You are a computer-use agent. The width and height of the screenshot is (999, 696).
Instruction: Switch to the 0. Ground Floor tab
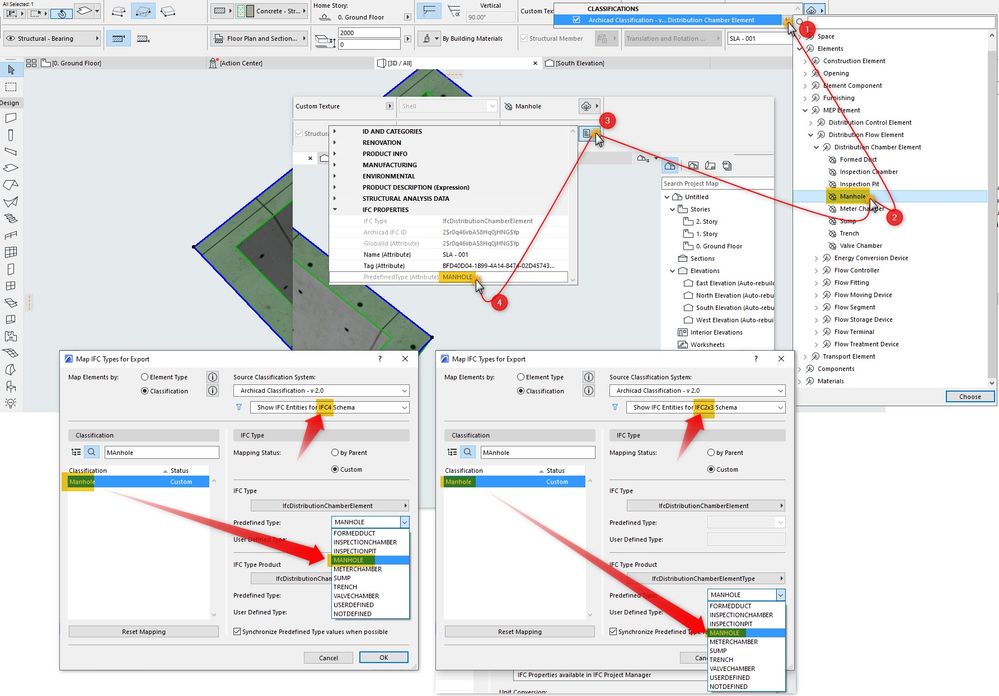tap(71, 63)
